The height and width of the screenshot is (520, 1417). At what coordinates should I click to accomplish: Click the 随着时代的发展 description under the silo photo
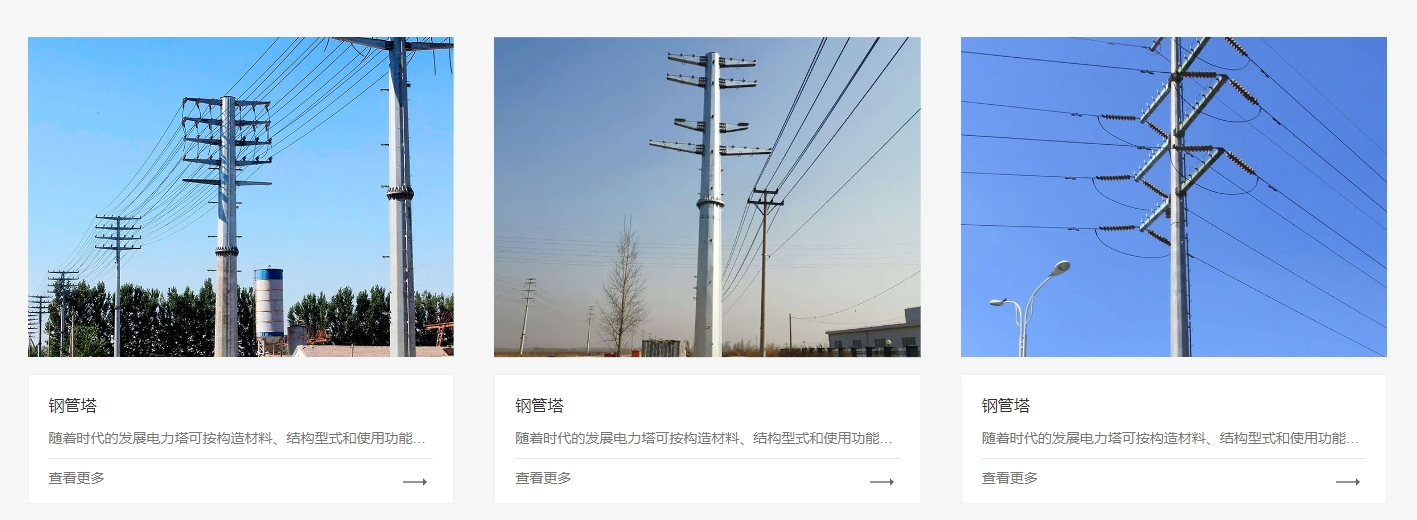[238, 438]
